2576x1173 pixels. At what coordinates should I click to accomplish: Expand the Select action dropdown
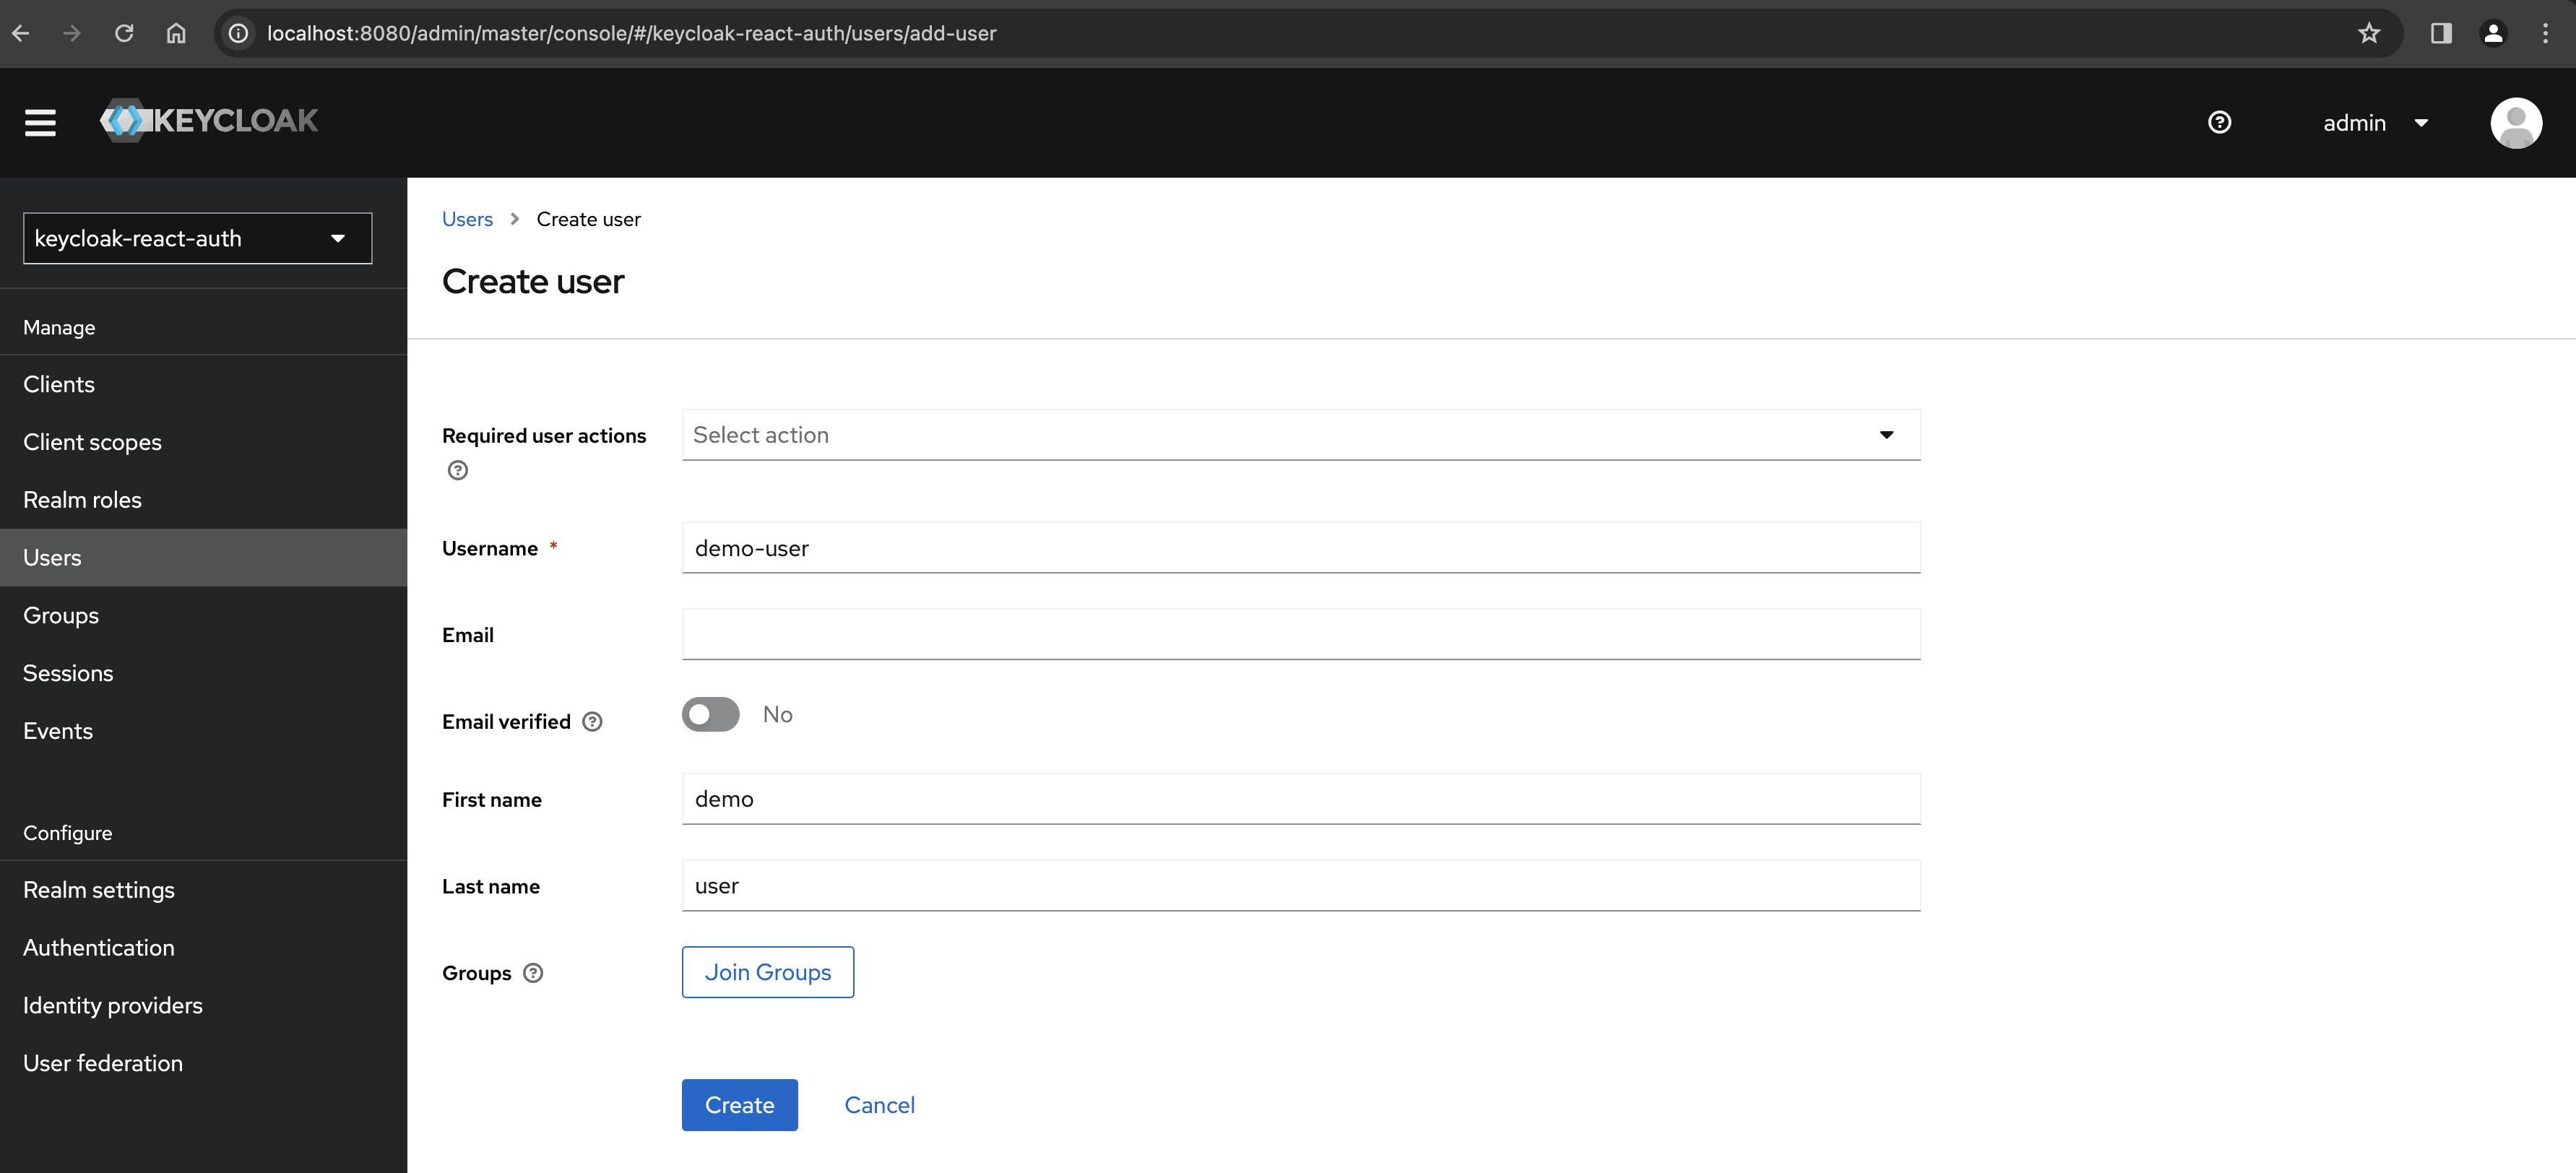pos(1300,435)
